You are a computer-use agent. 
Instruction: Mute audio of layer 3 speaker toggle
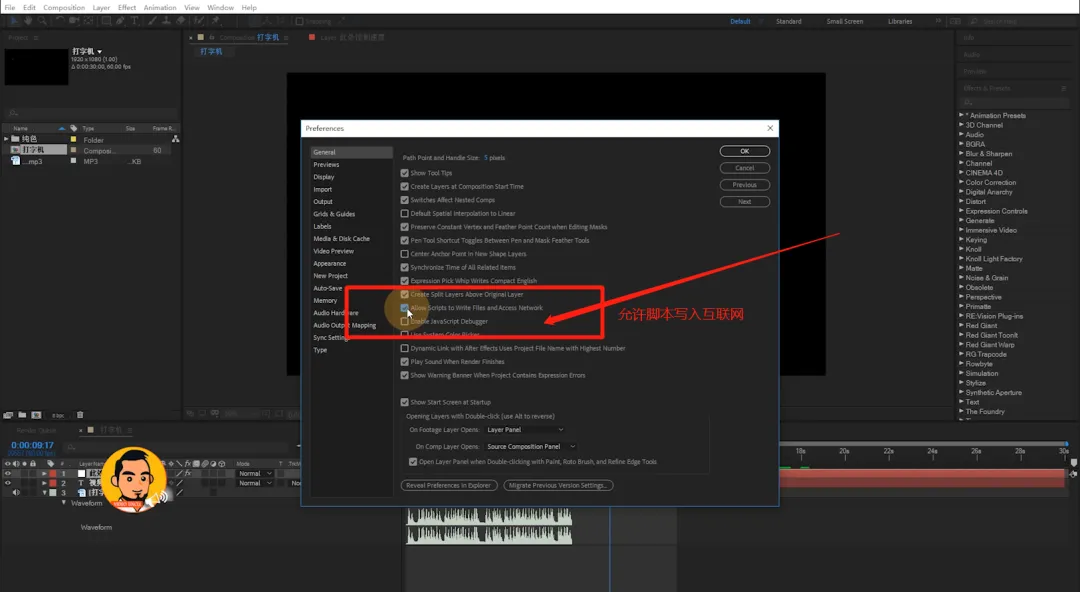click(16, 493)
